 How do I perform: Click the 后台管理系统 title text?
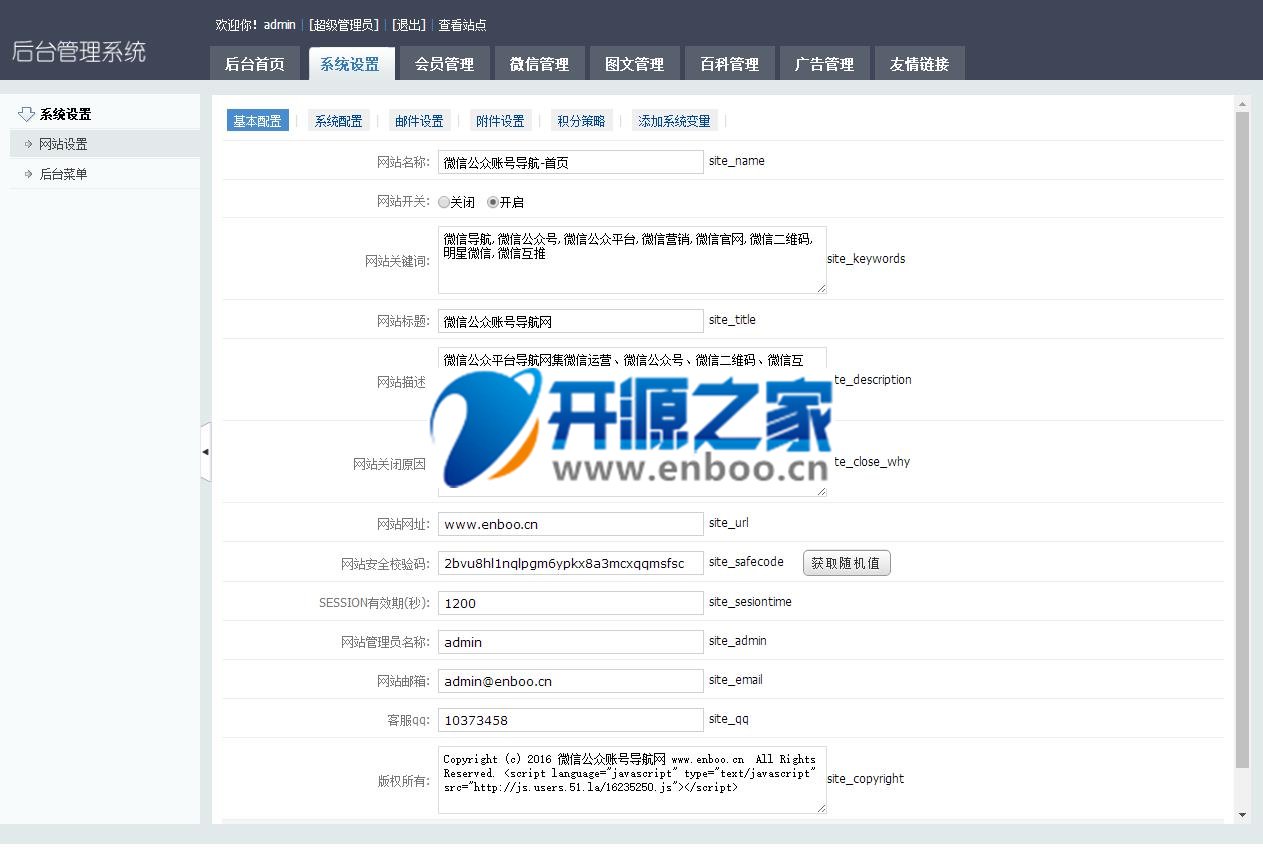pos(79,51)
